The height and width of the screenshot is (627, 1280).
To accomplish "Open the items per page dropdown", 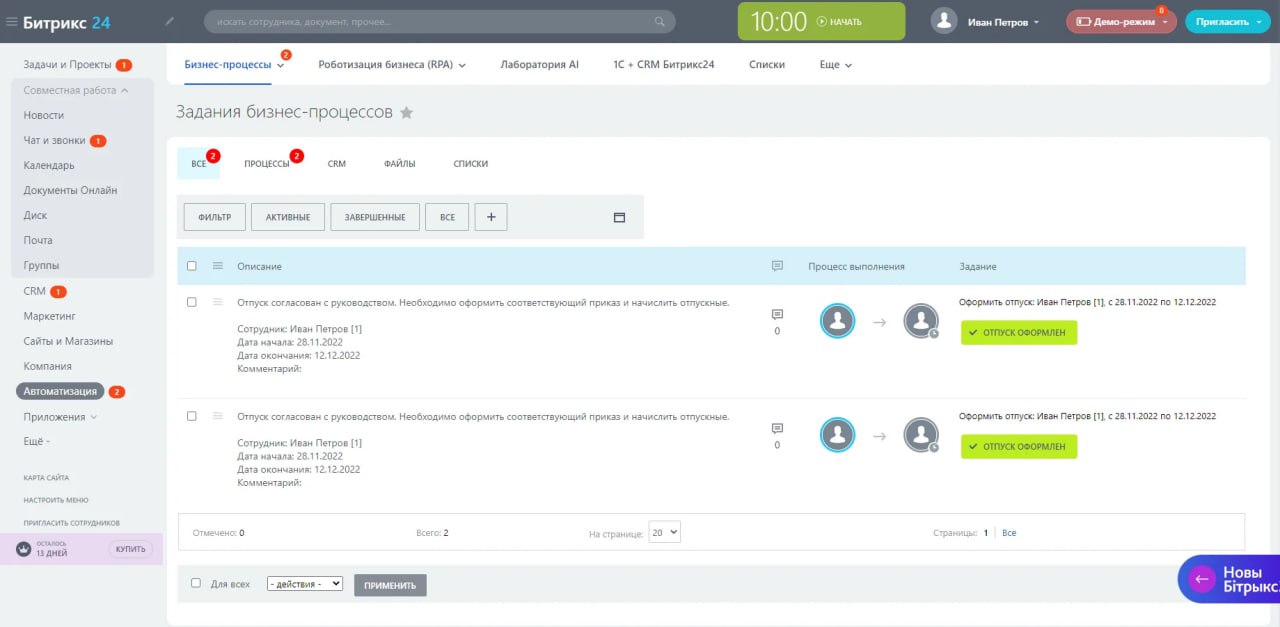I will 665,532.
